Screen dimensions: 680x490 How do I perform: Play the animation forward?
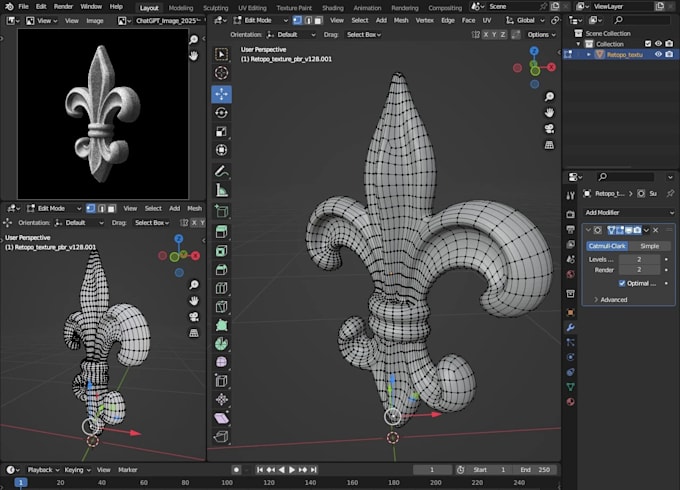(x=292, y=470)
